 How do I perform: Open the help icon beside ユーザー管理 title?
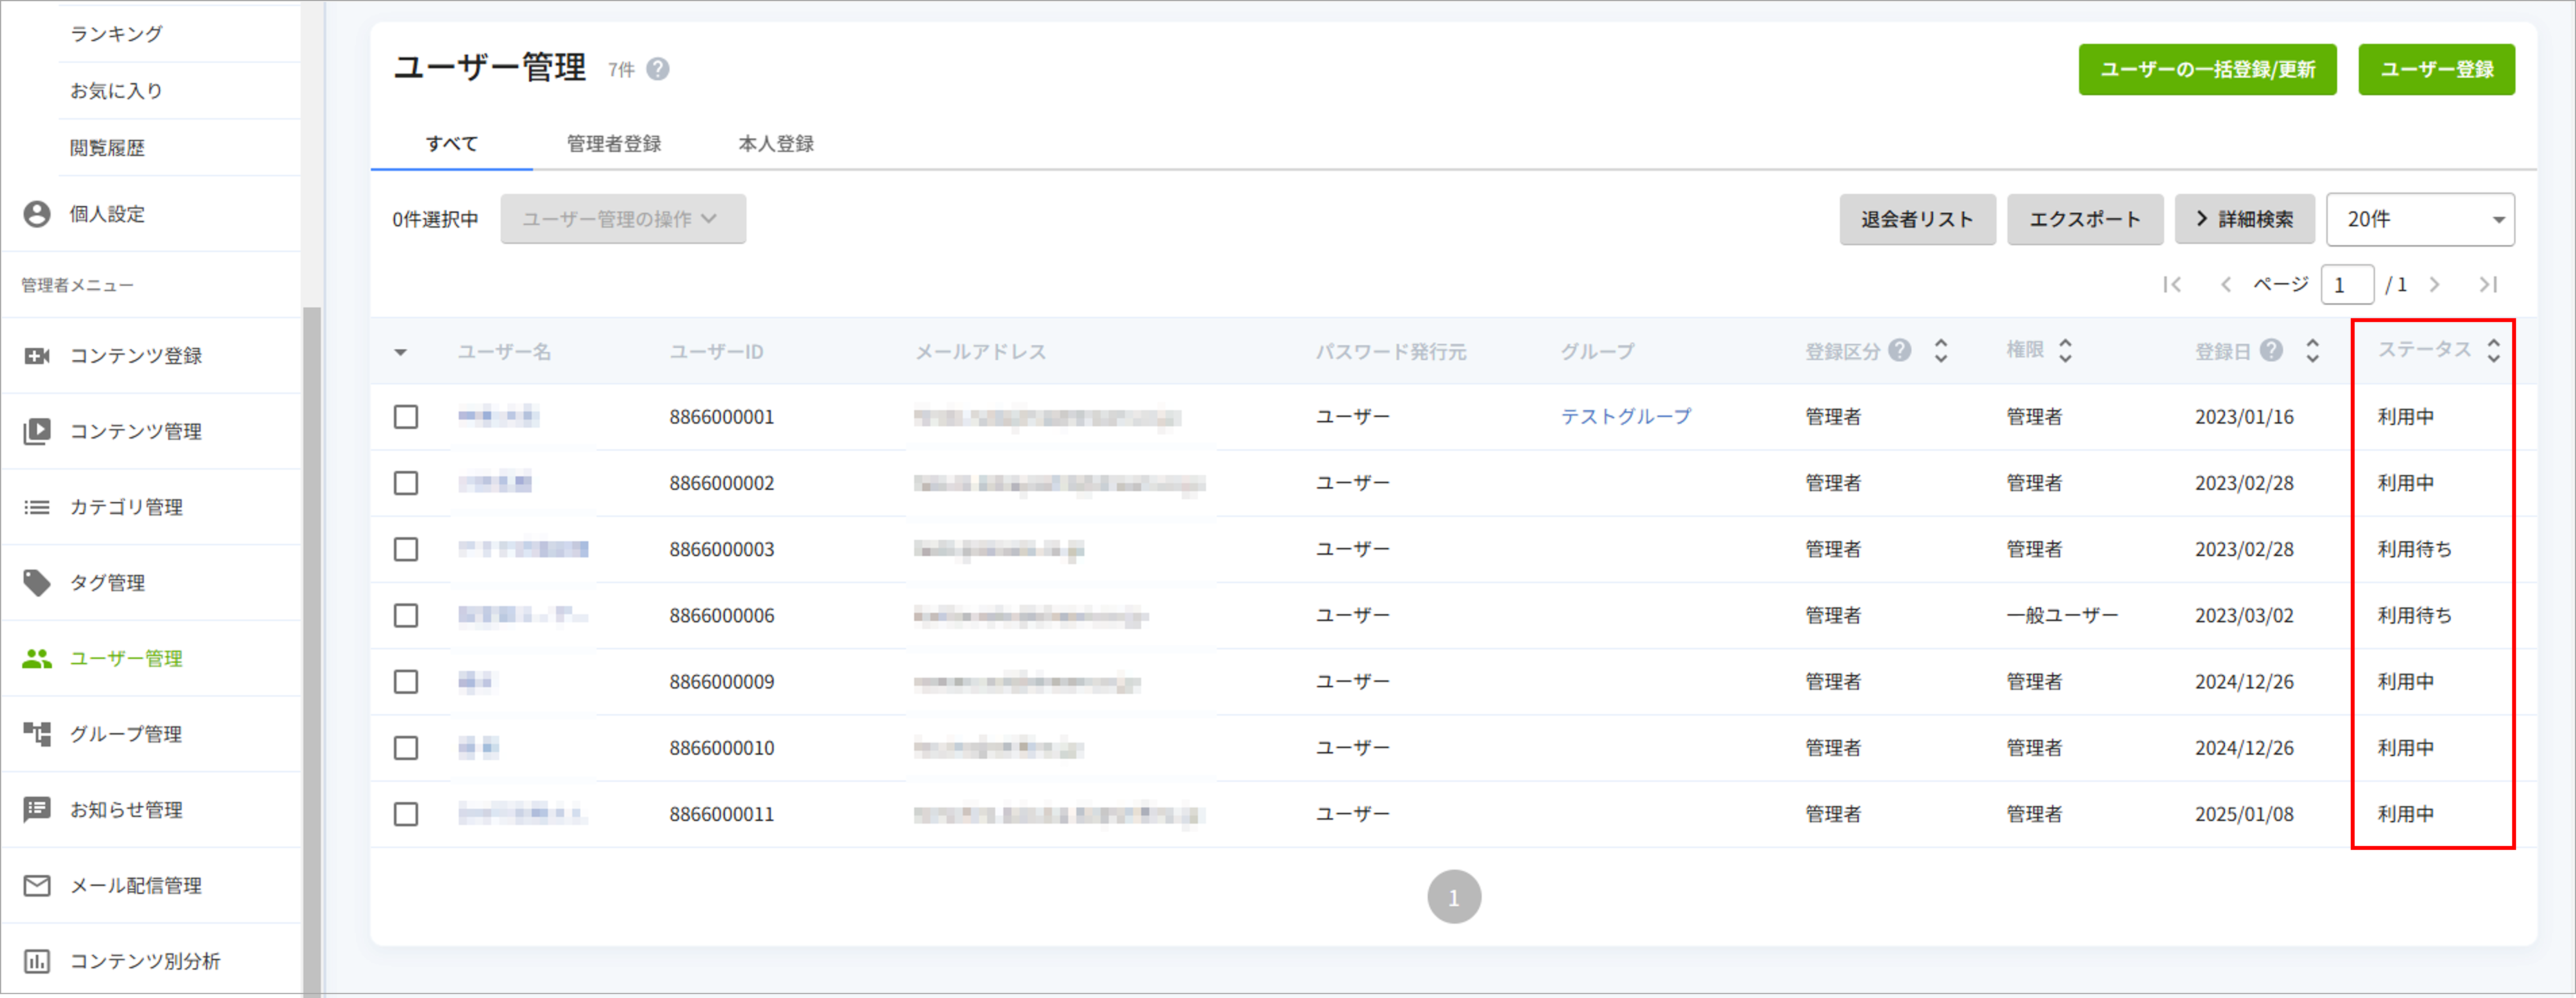tap(658, 69)
